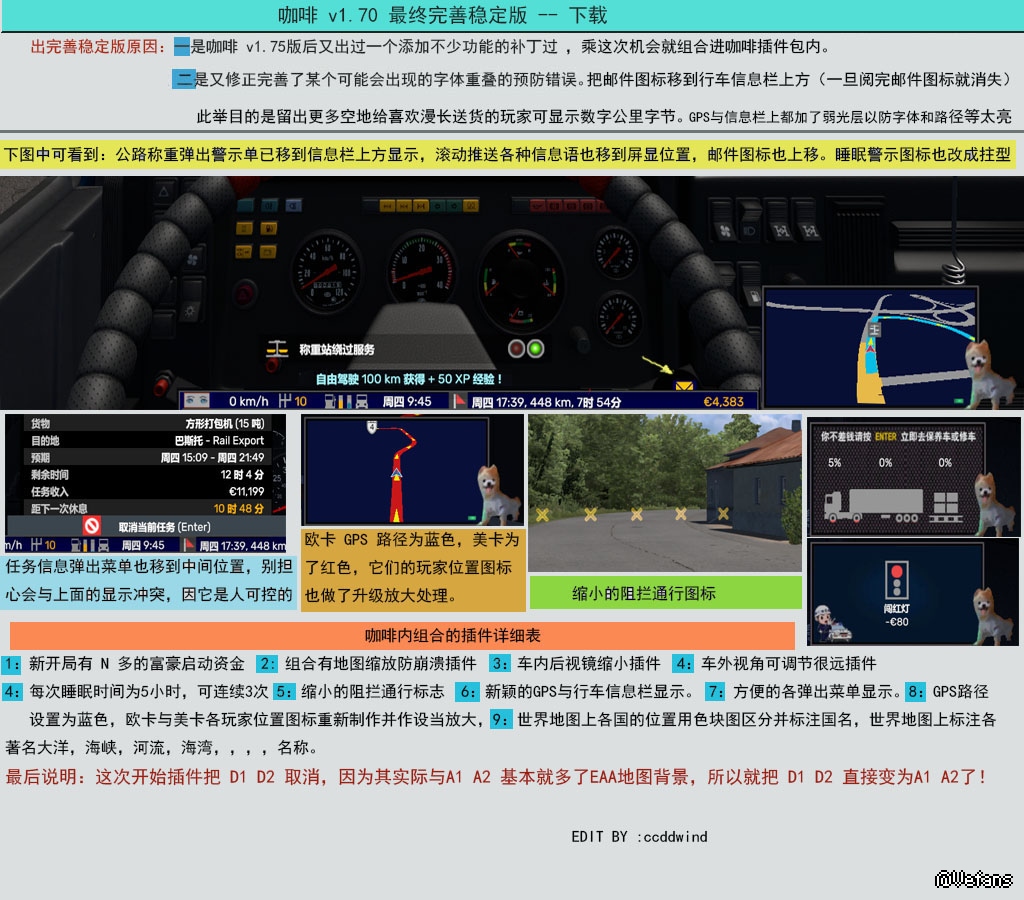Image resolution: width=1024 pixels, height=900 pixels.
Task: Click the blue '二' marker square
Action: click(x=184, y=79)
